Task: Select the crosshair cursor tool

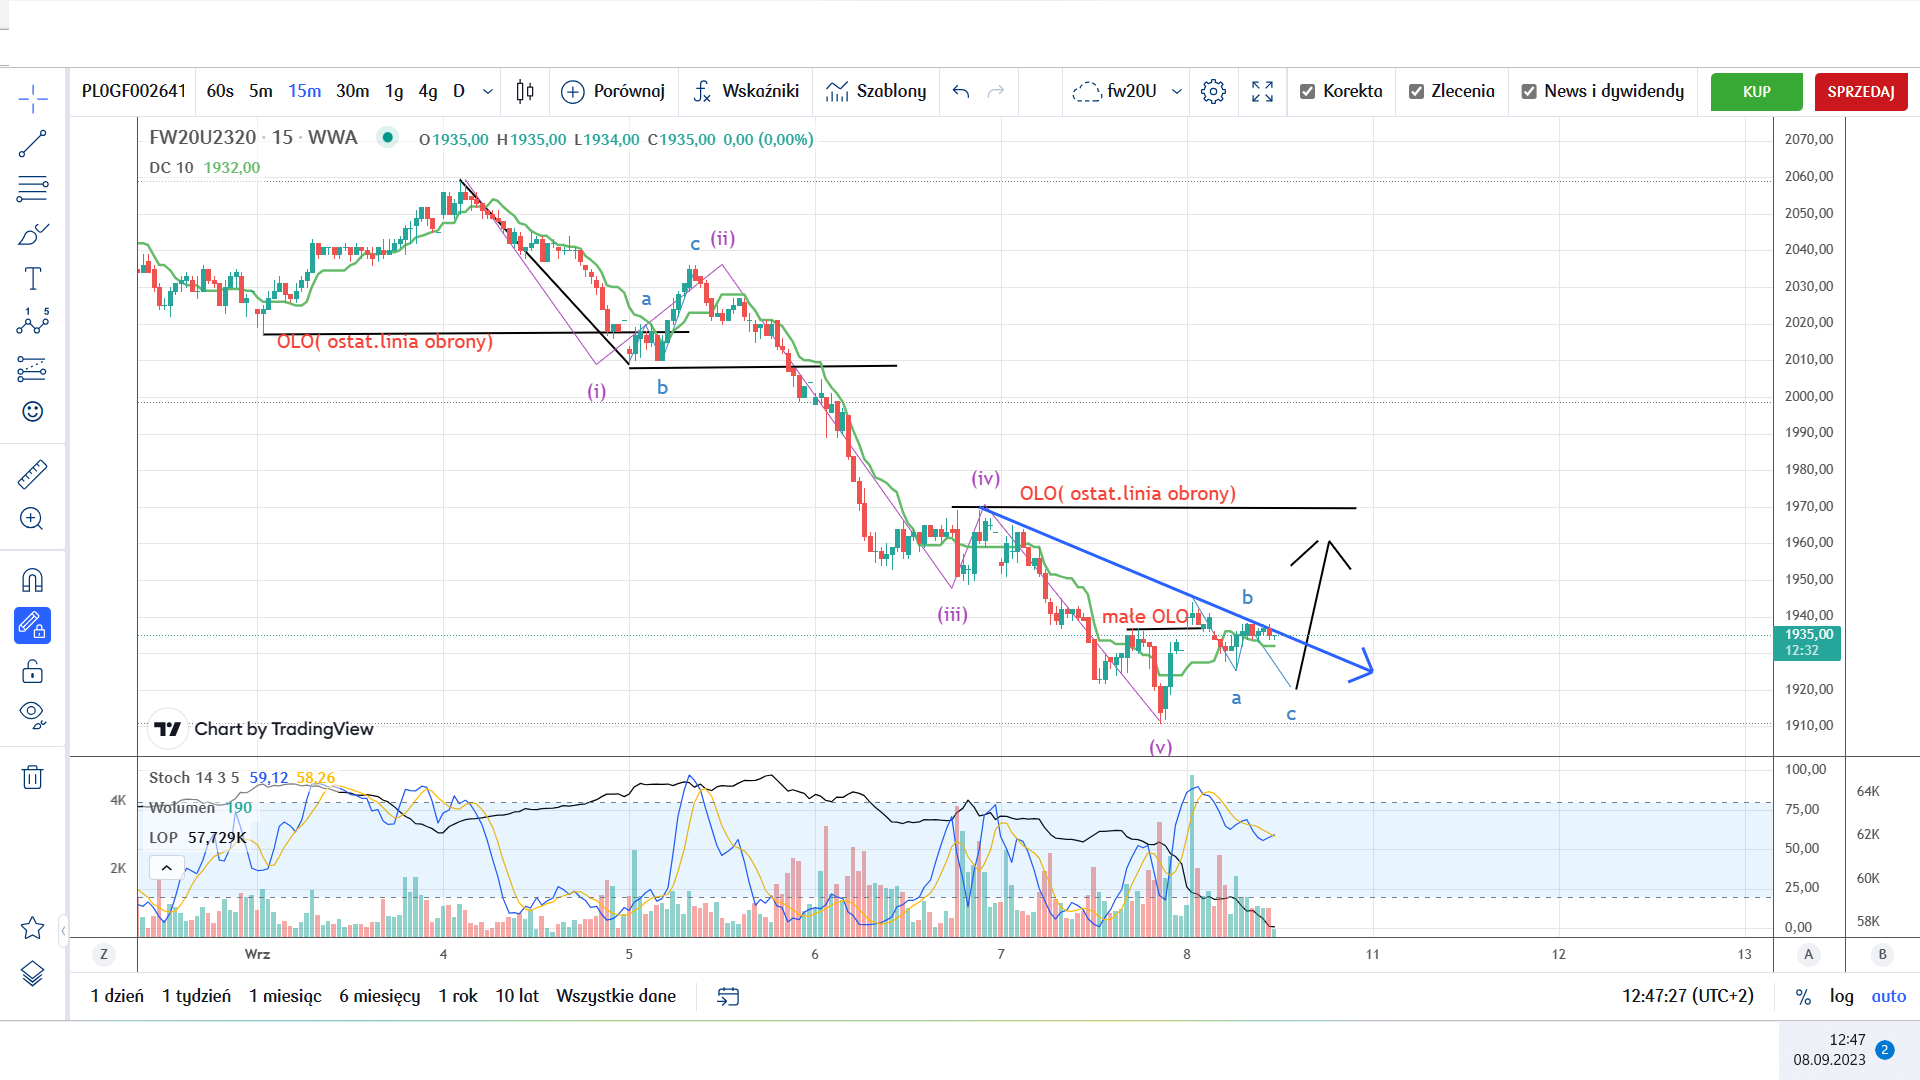Action: [x=33, y=98]
